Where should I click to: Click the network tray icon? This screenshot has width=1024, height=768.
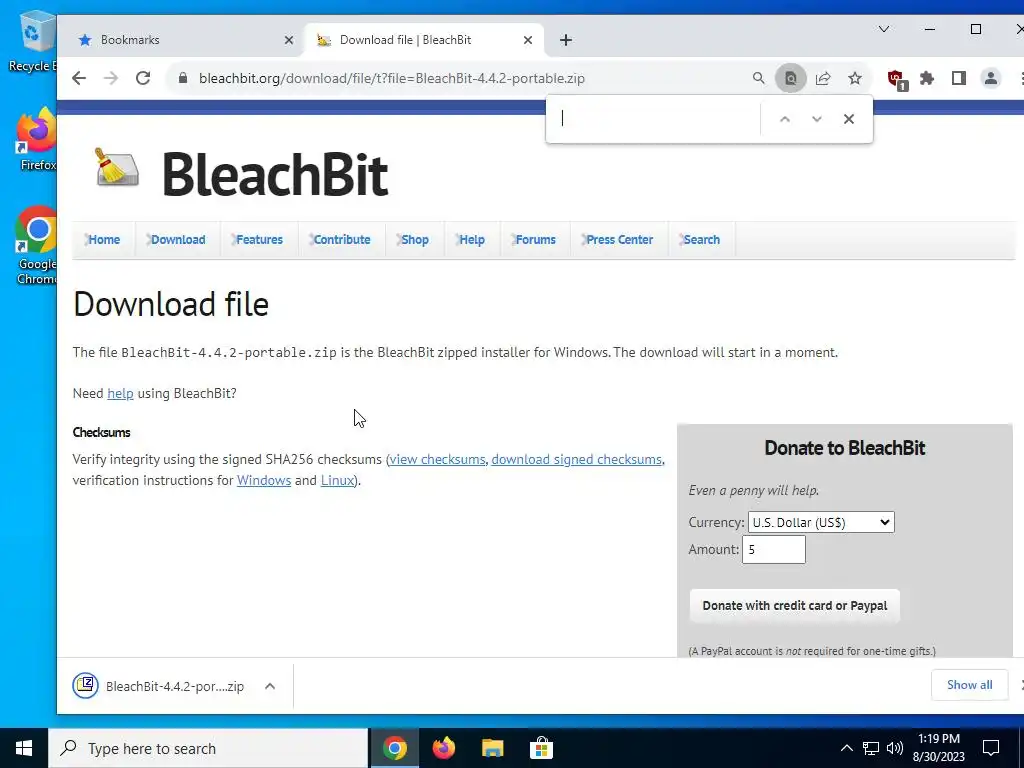871,748
